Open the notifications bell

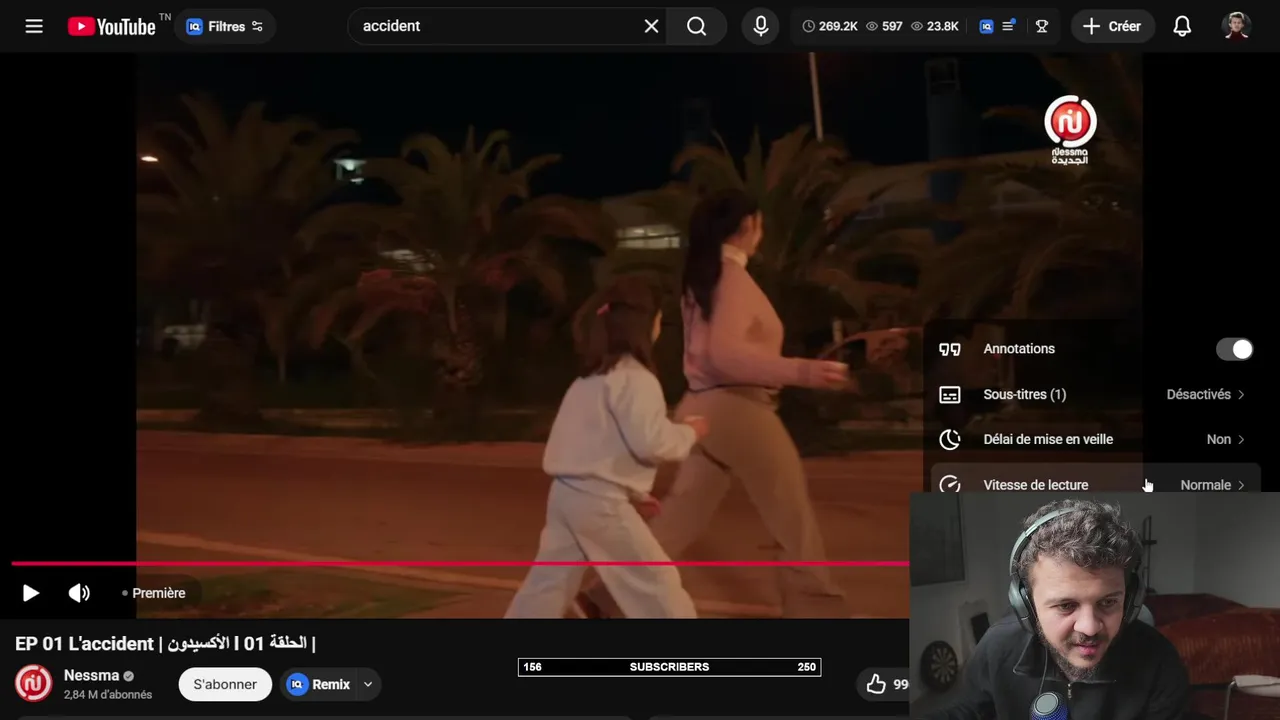(1182, 26)
